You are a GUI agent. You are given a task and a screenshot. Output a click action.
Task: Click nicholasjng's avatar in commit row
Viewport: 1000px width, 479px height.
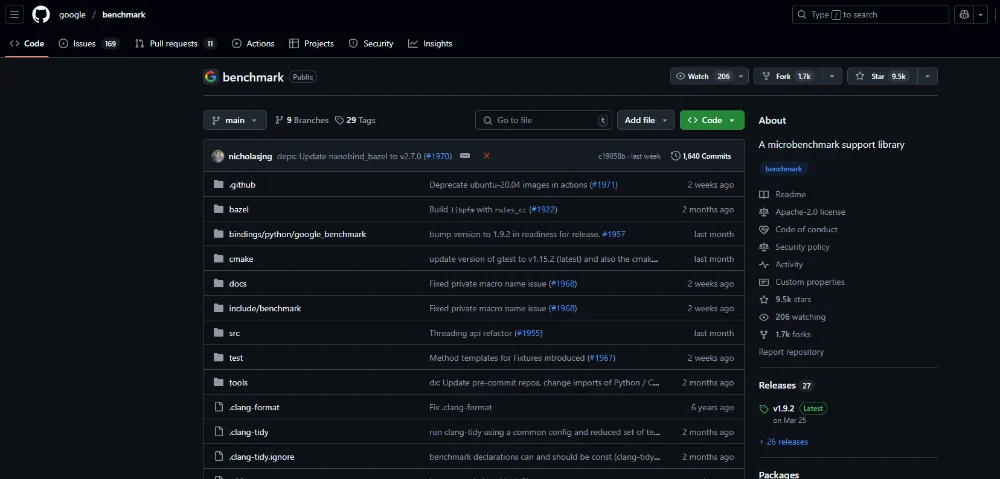(218, 156)
